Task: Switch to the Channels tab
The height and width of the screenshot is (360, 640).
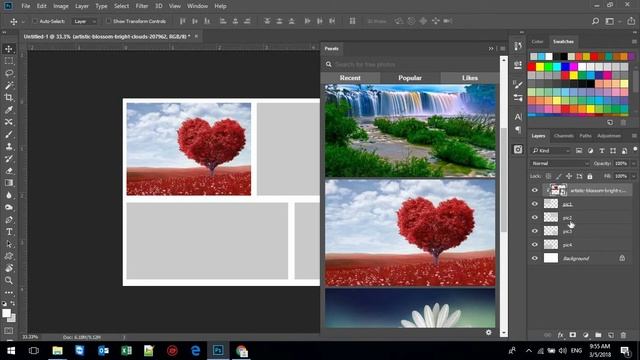Action: click(564, 136)
